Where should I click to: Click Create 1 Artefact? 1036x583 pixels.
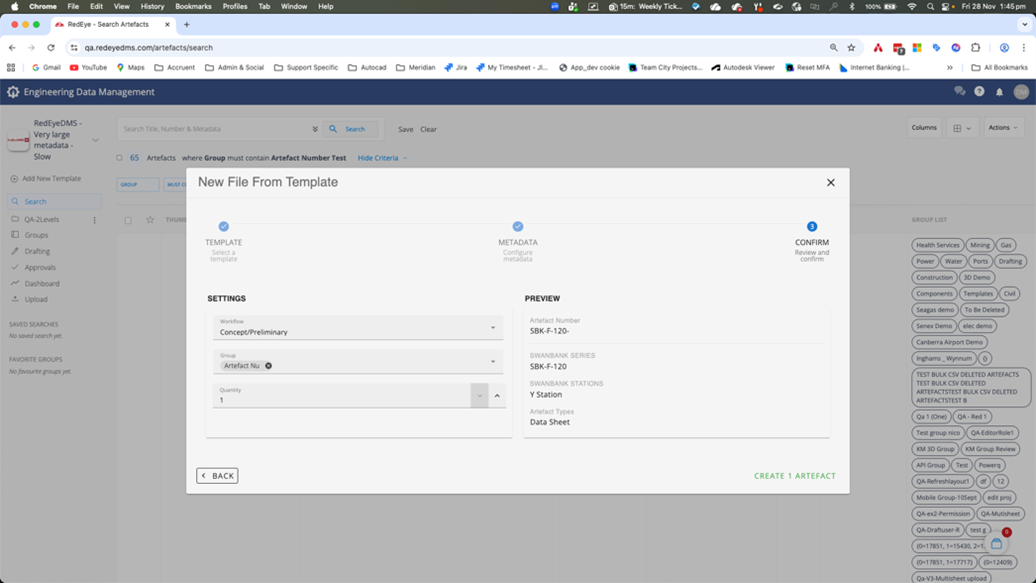pyautogui.click(x=794, y=476)
